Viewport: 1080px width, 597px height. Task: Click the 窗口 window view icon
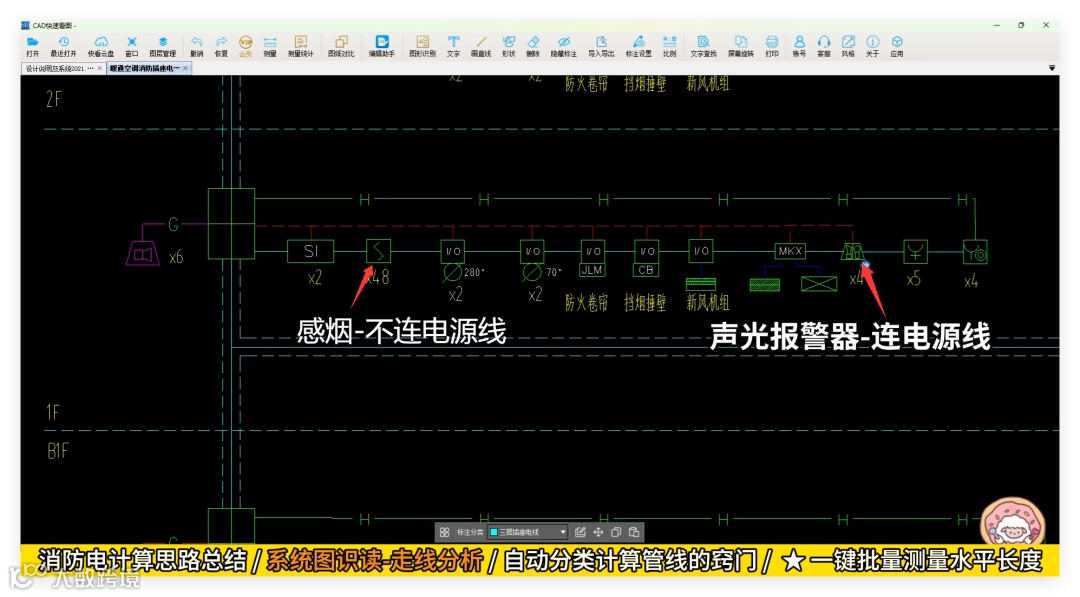click(x=132, y=46)
